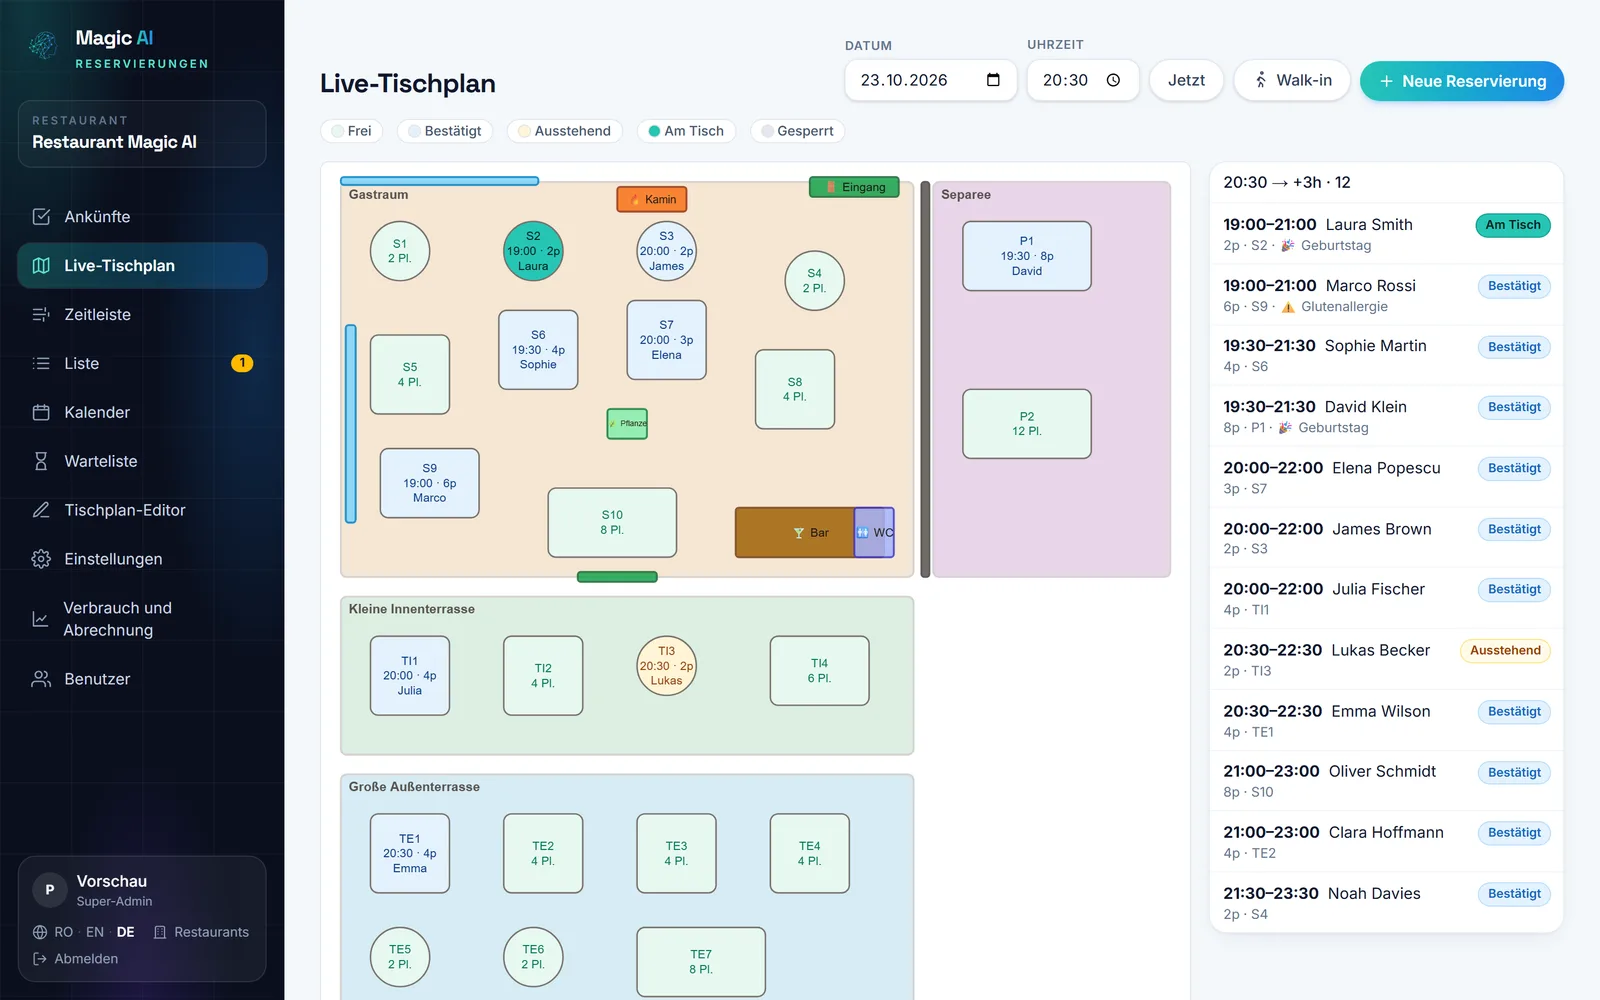Click the Abmelden logout icon

pos(40,959)
